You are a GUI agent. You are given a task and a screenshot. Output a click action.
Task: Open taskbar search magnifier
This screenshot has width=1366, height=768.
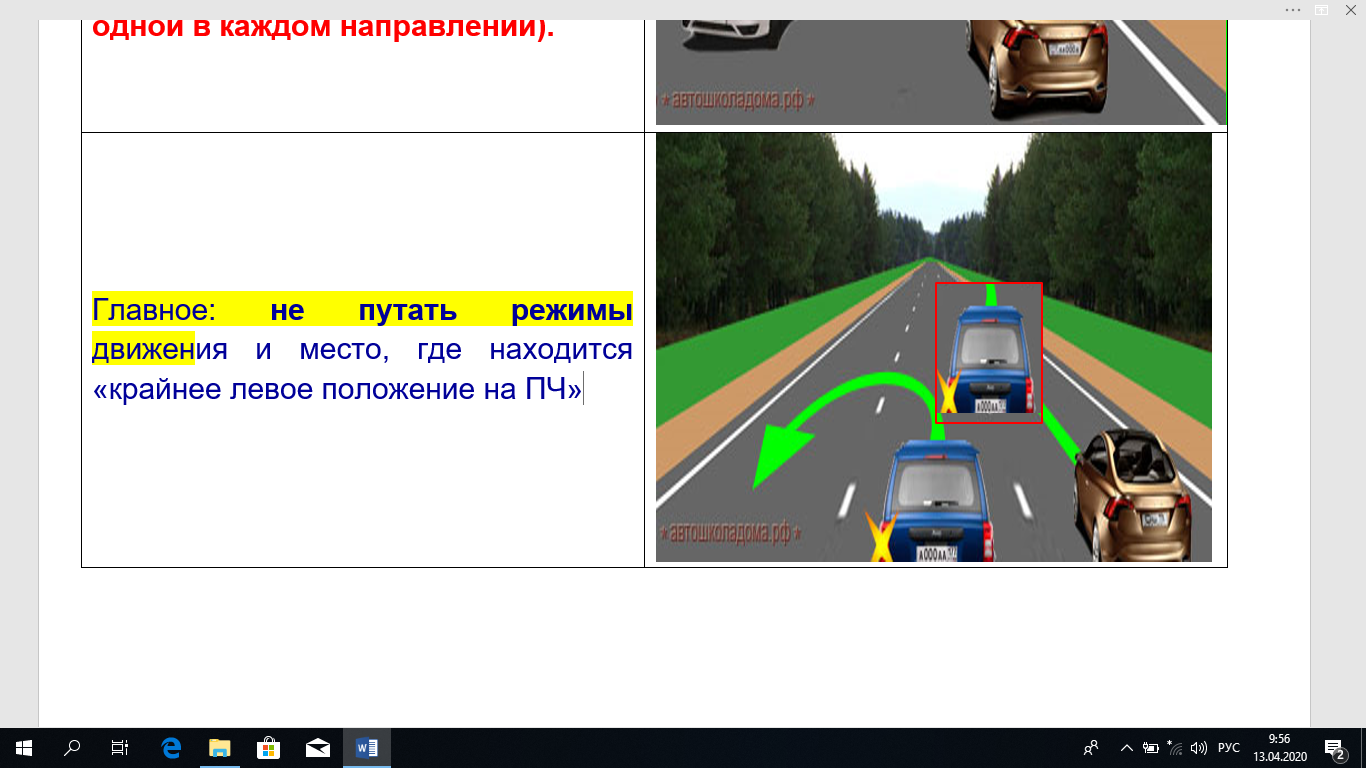[72, 747]
